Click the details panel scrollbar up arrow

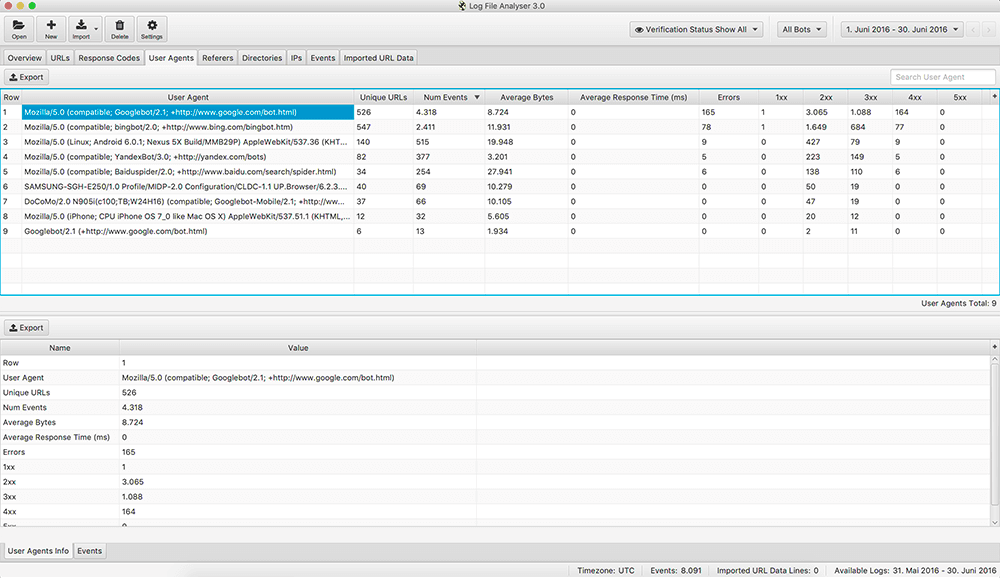point(994,360)
